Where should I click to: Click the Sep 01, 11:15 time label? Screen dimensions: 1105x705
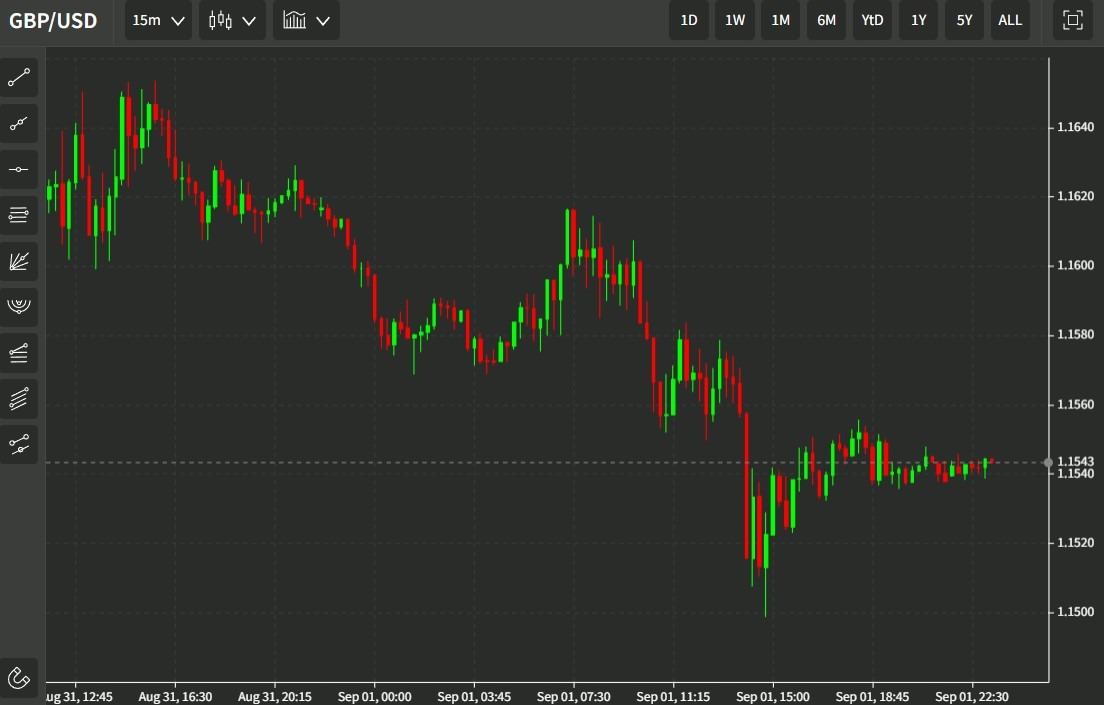pos(673,697)
